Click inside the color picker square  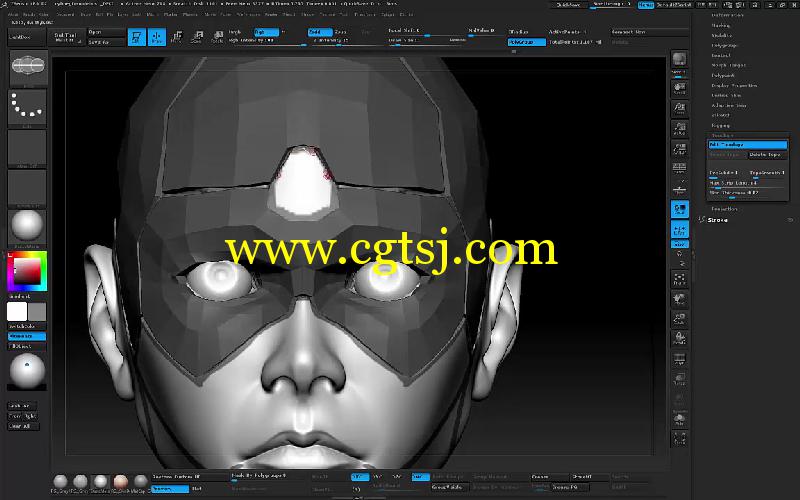coord(27,271)
